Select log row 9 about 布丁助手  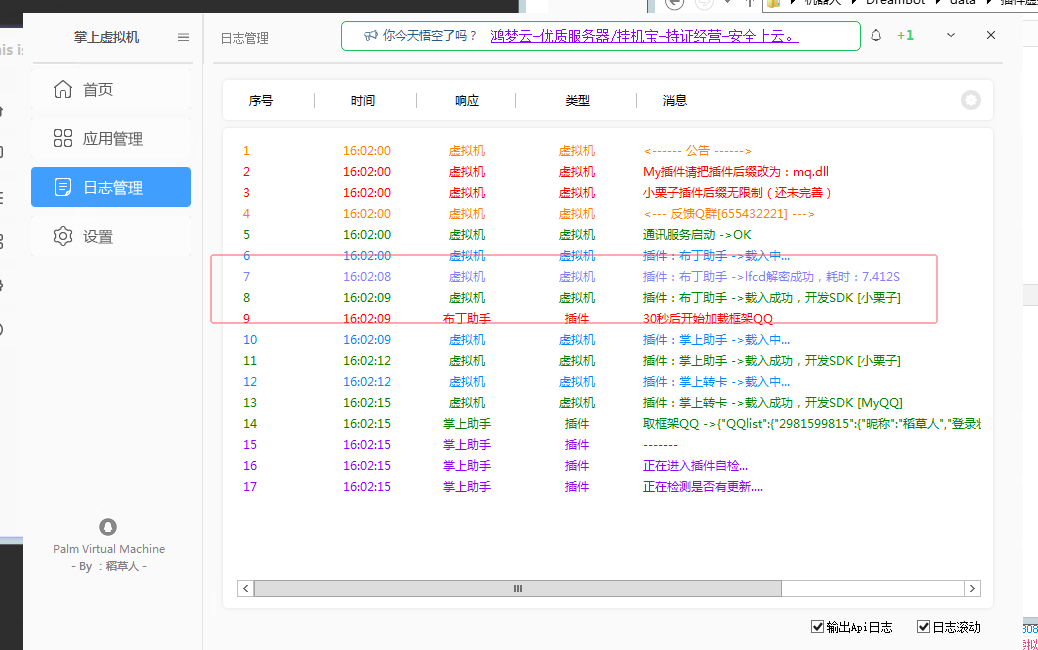[600, 318]
